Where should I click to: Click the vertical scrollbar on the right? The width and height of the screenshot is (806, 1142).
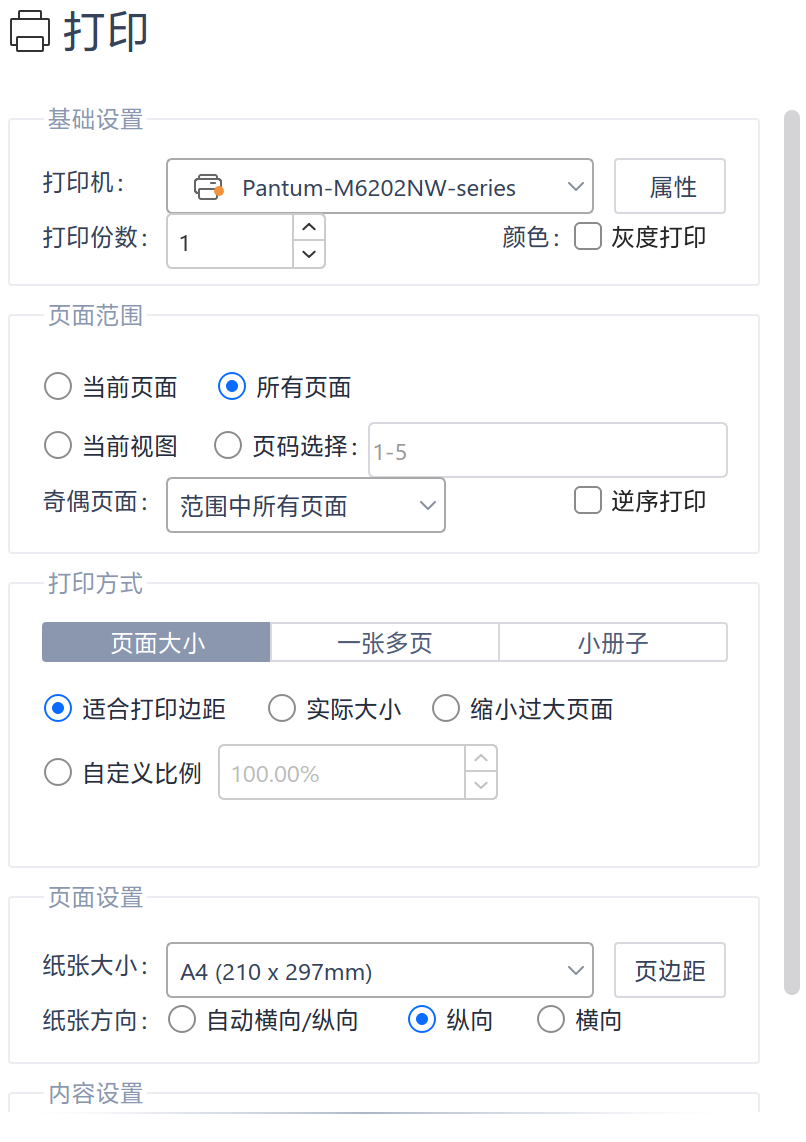(792, 552)
